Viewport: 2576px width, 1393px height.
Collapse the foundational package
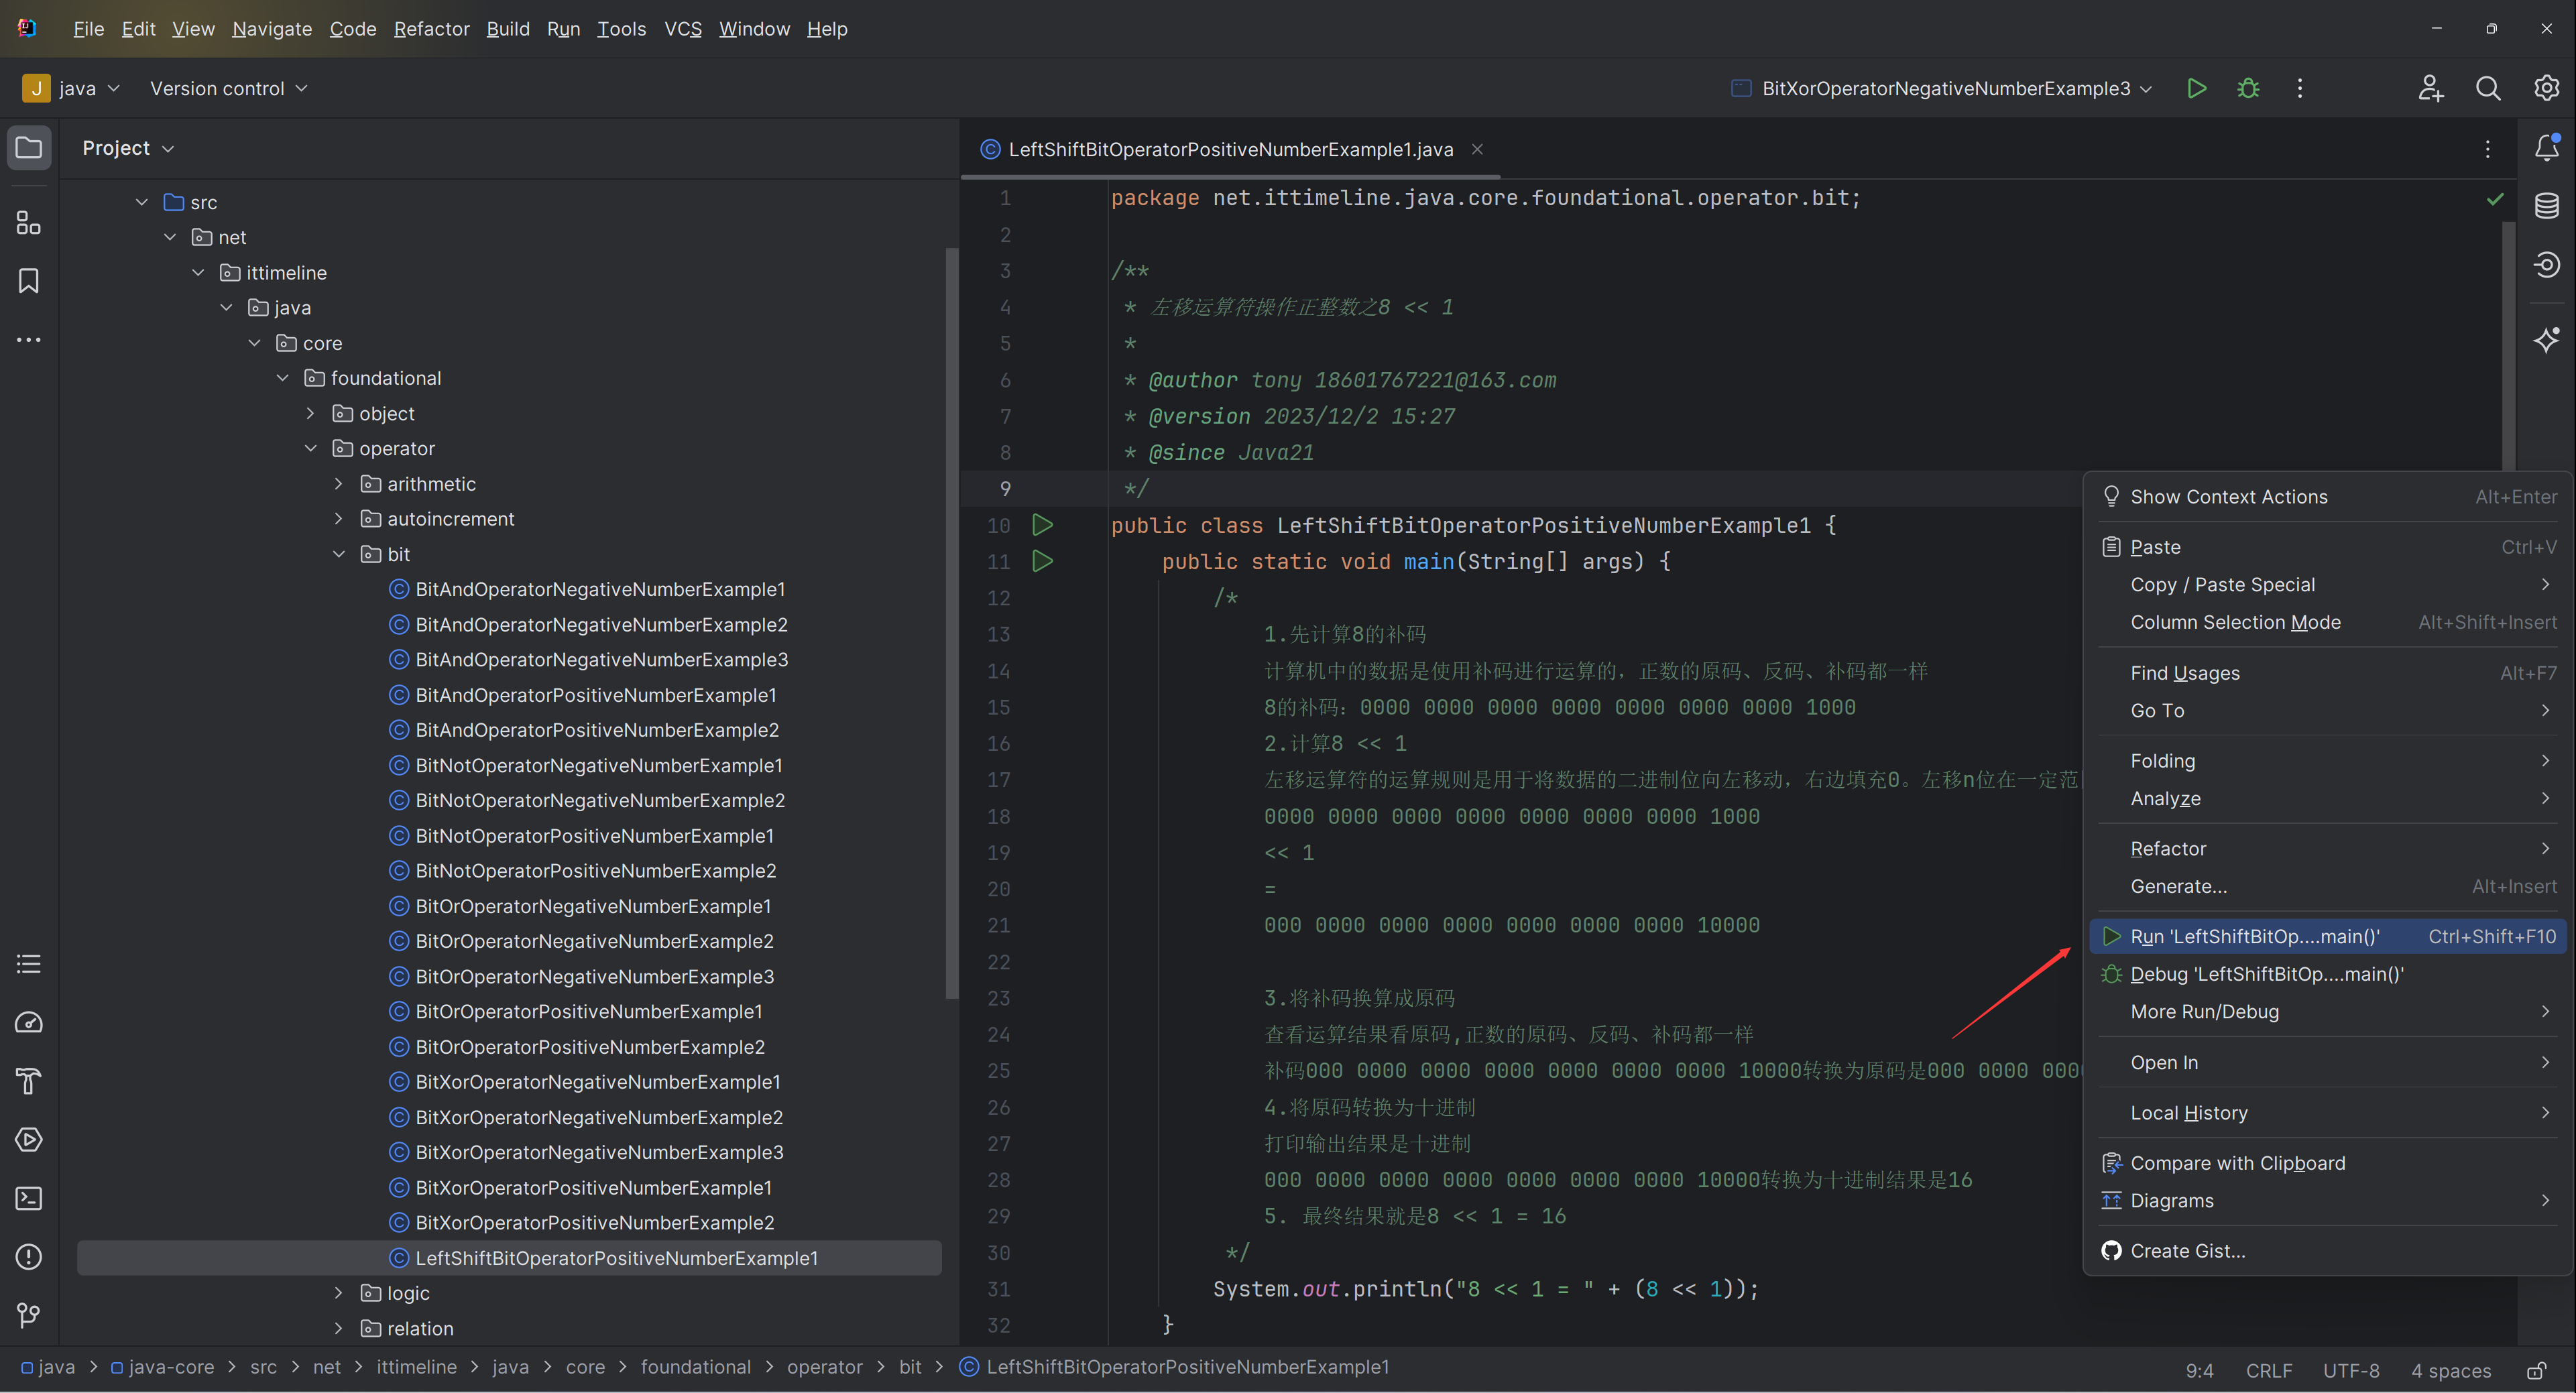click(283, 378)
